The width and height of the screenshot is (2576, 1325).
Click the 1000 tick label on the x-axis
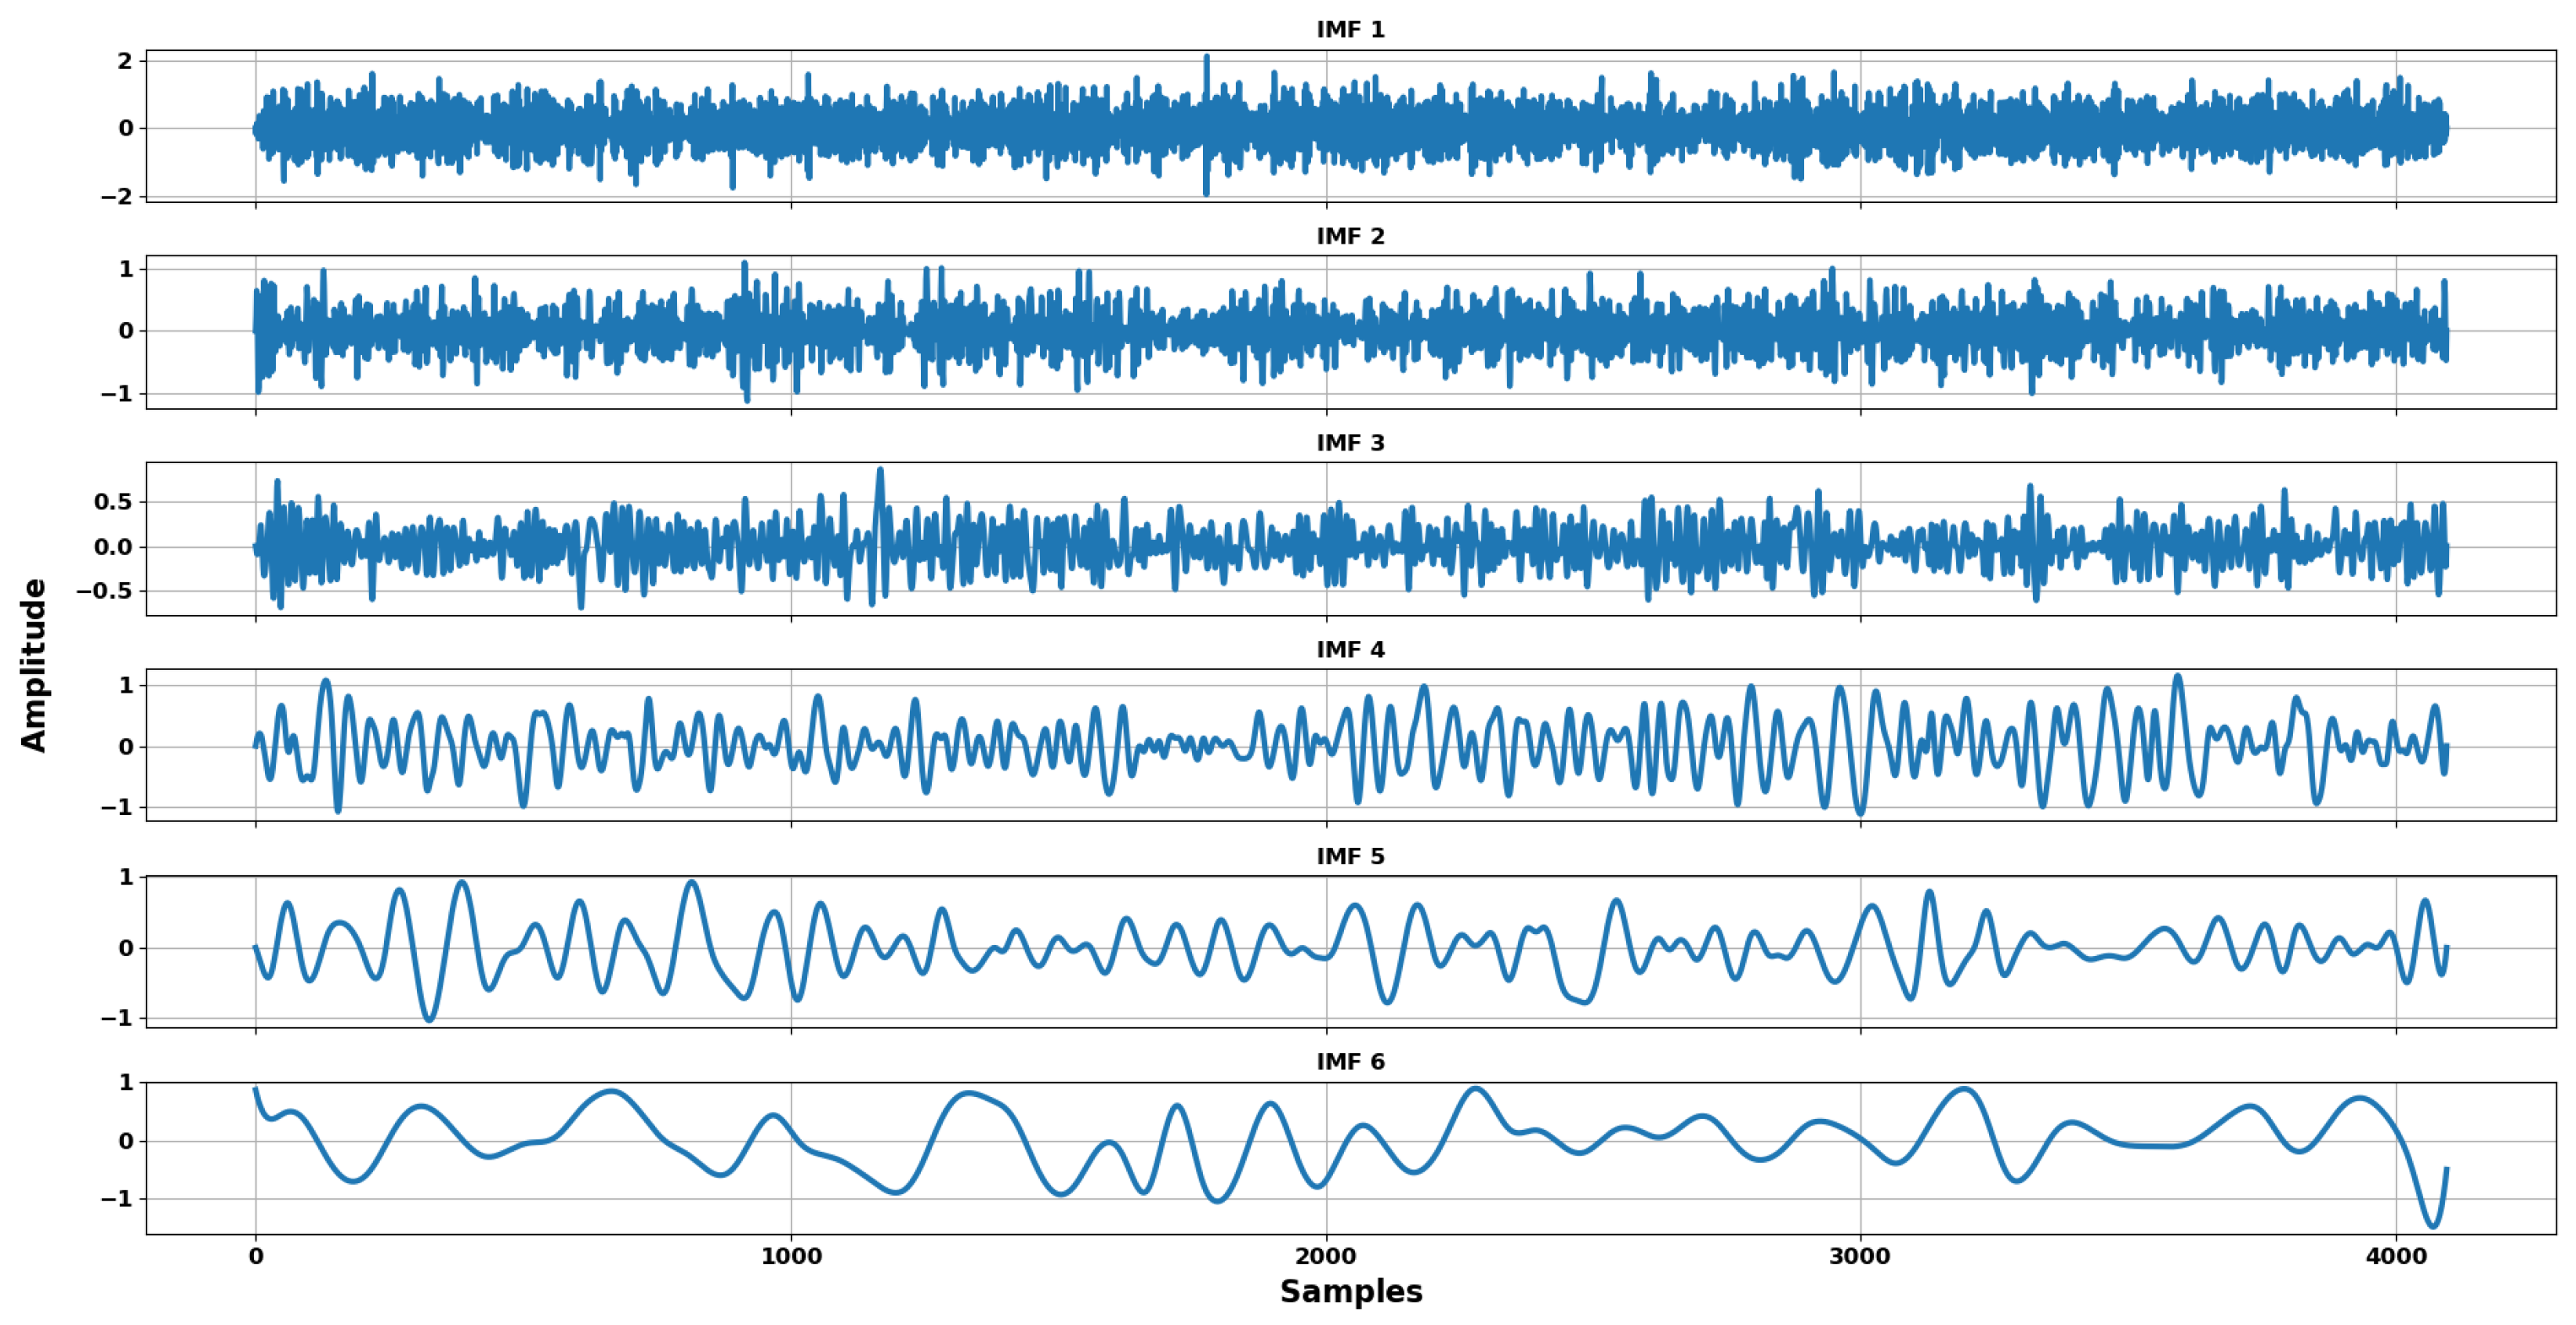pyautogui.click(x=791, y=1256)
